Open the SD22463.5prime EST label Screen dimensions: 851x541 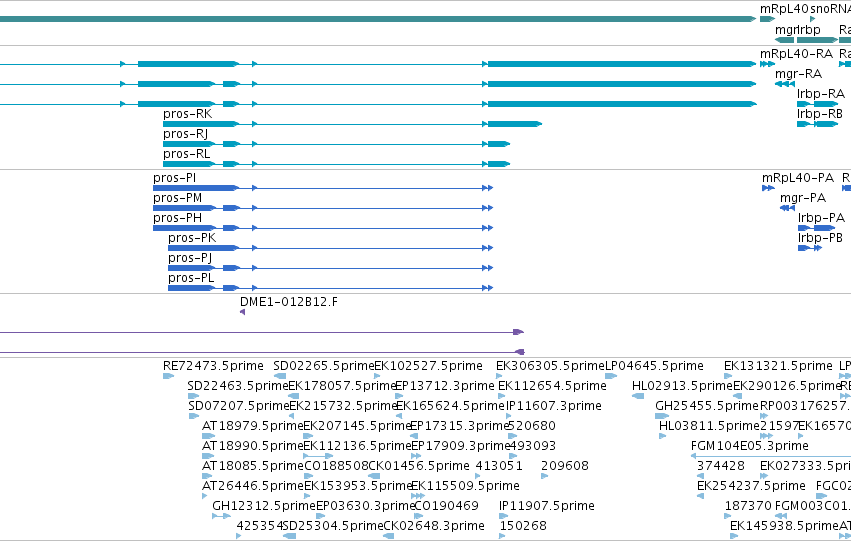click(238, 386)
